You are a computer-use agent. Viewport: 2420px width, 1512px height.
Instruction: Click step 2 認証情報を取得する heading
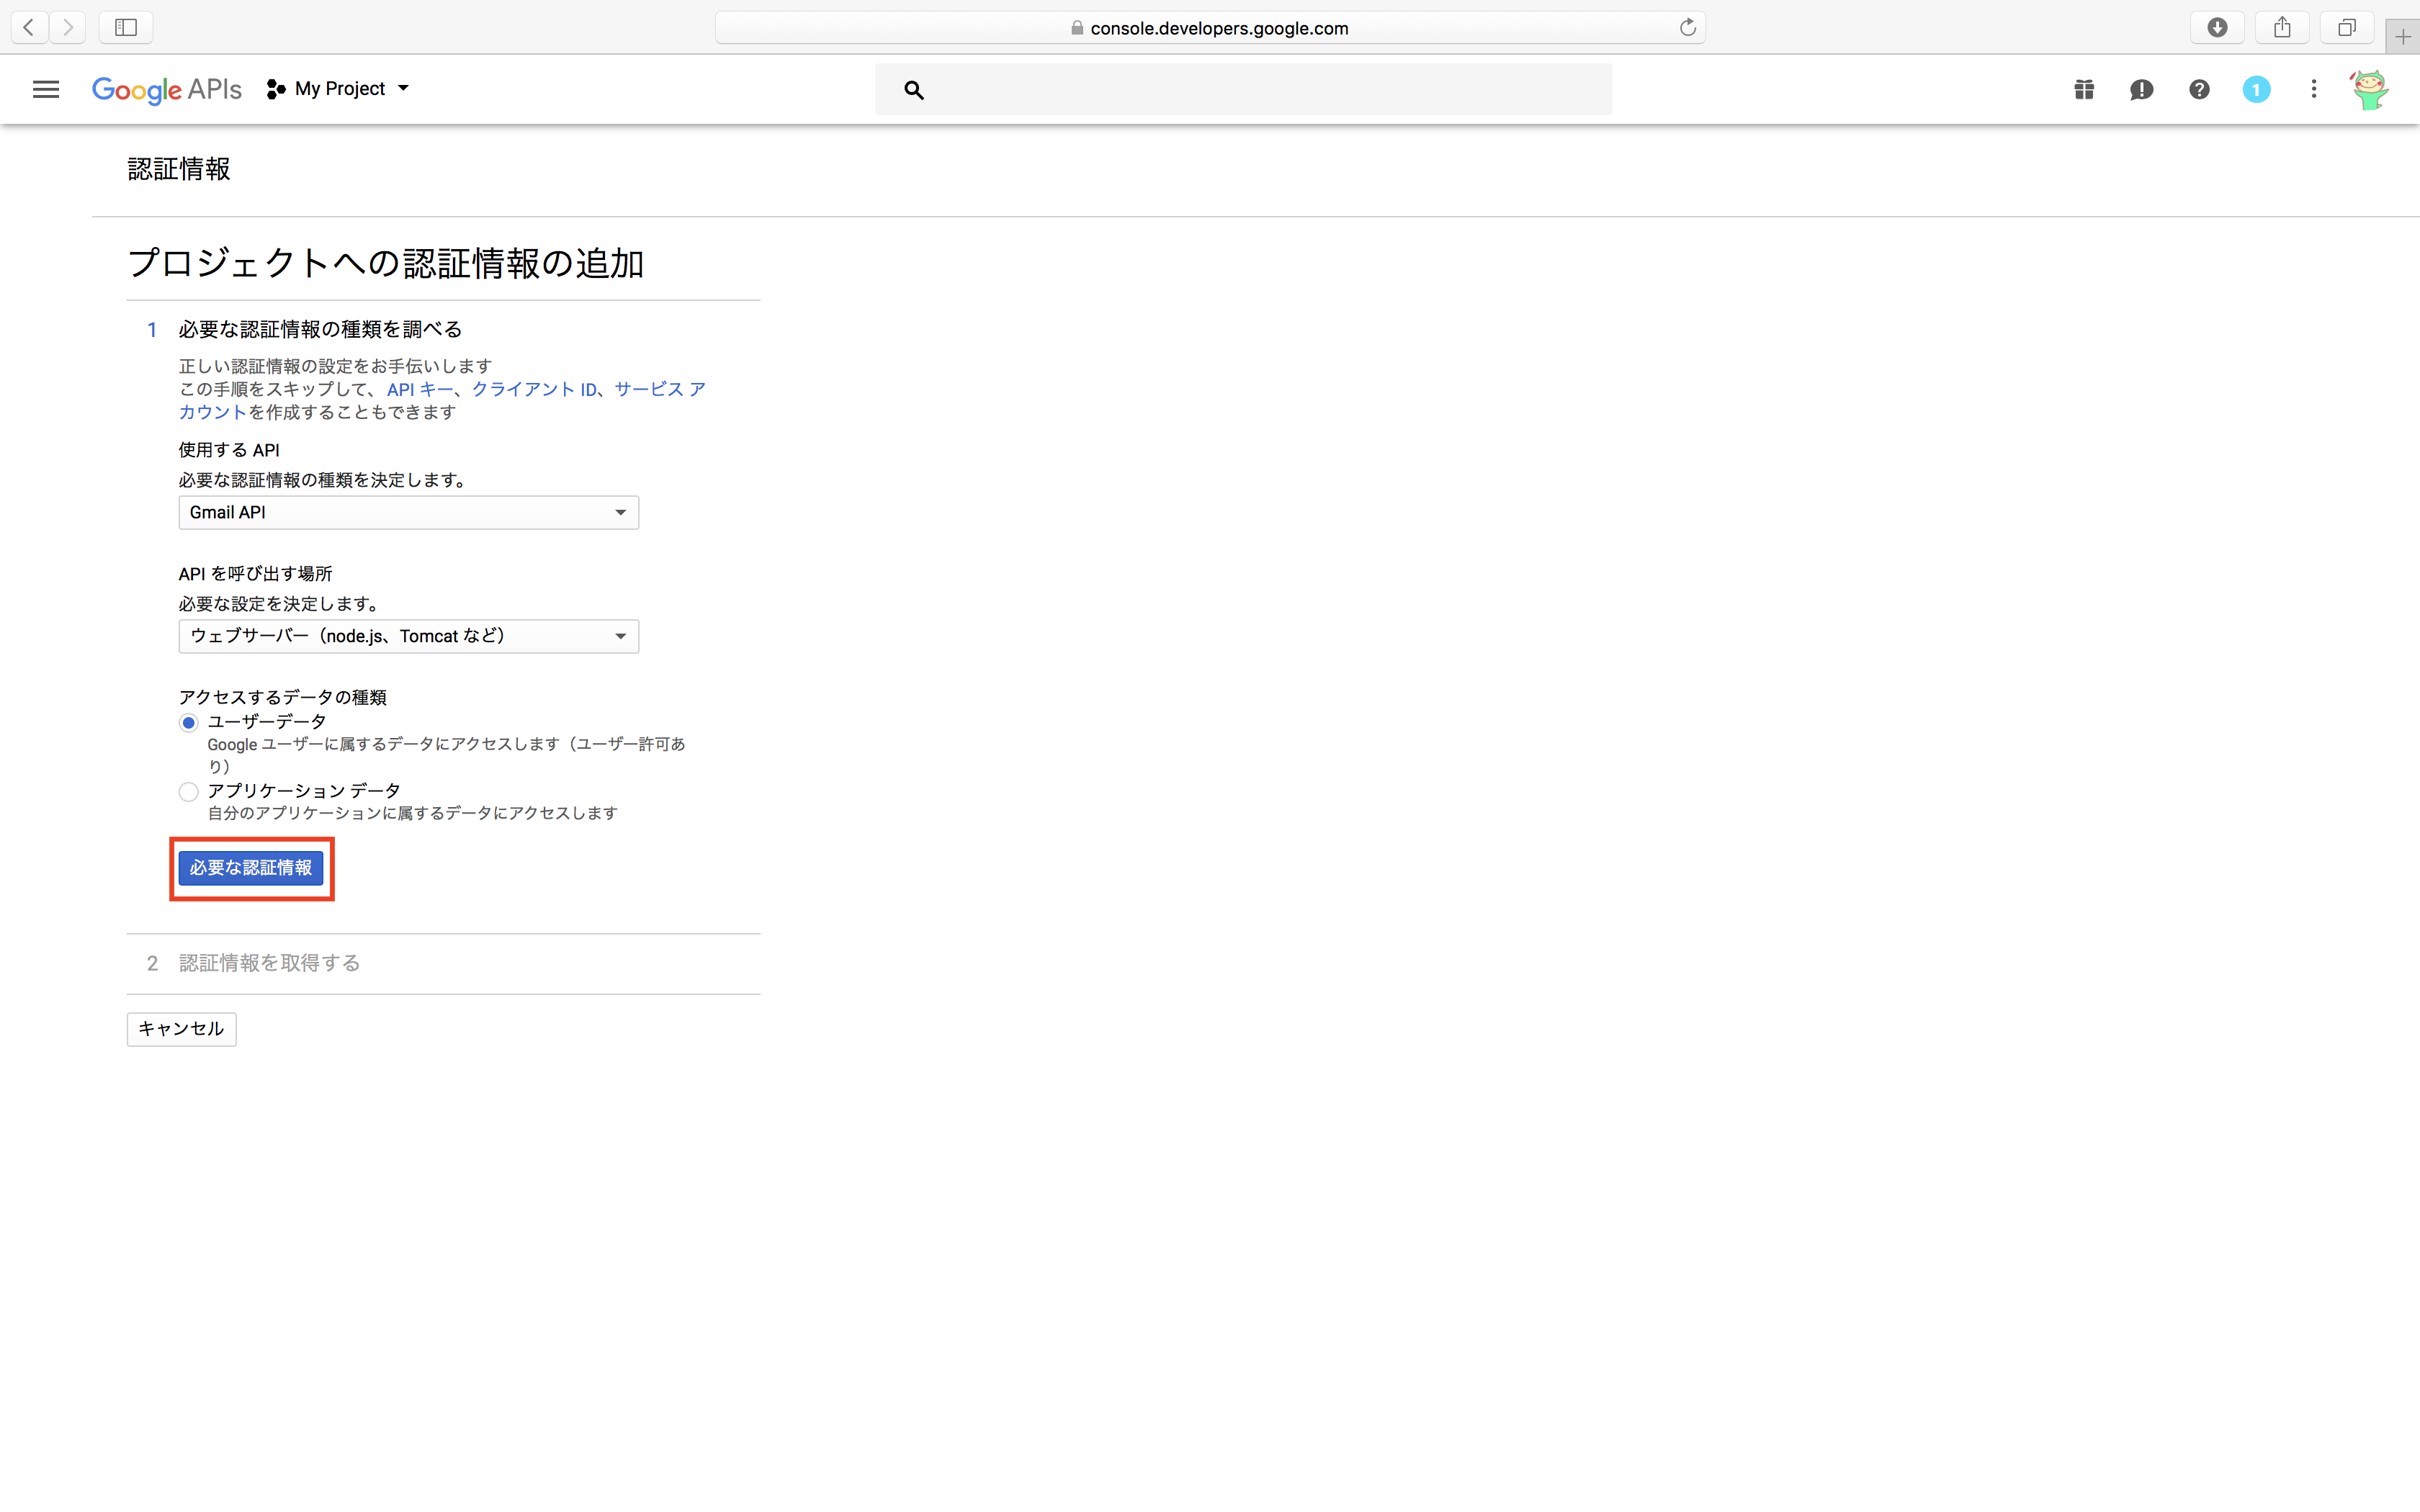point(269,963)
